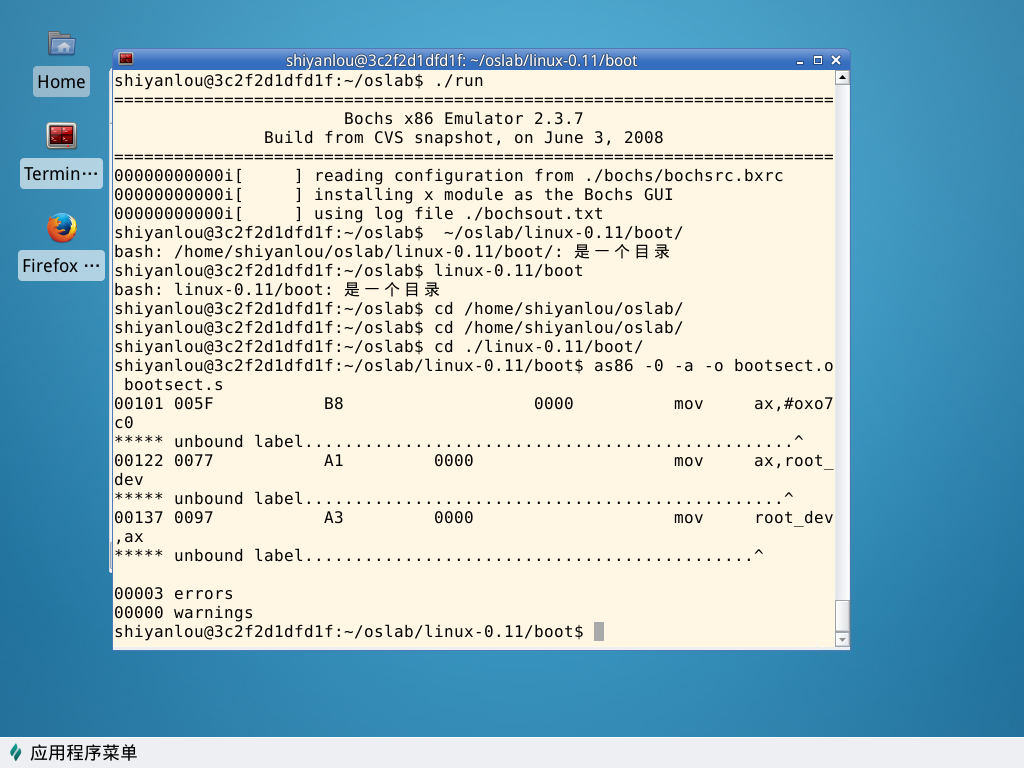1024x768 pixels.
Task: Close the terminal window
Action: tap(834, 60)
